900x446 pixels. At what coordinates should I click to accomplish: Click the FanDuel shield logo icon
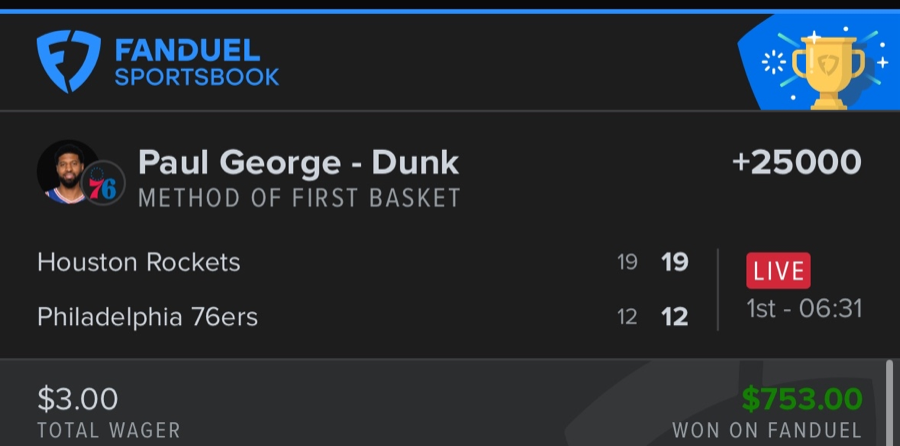(68, 61)
